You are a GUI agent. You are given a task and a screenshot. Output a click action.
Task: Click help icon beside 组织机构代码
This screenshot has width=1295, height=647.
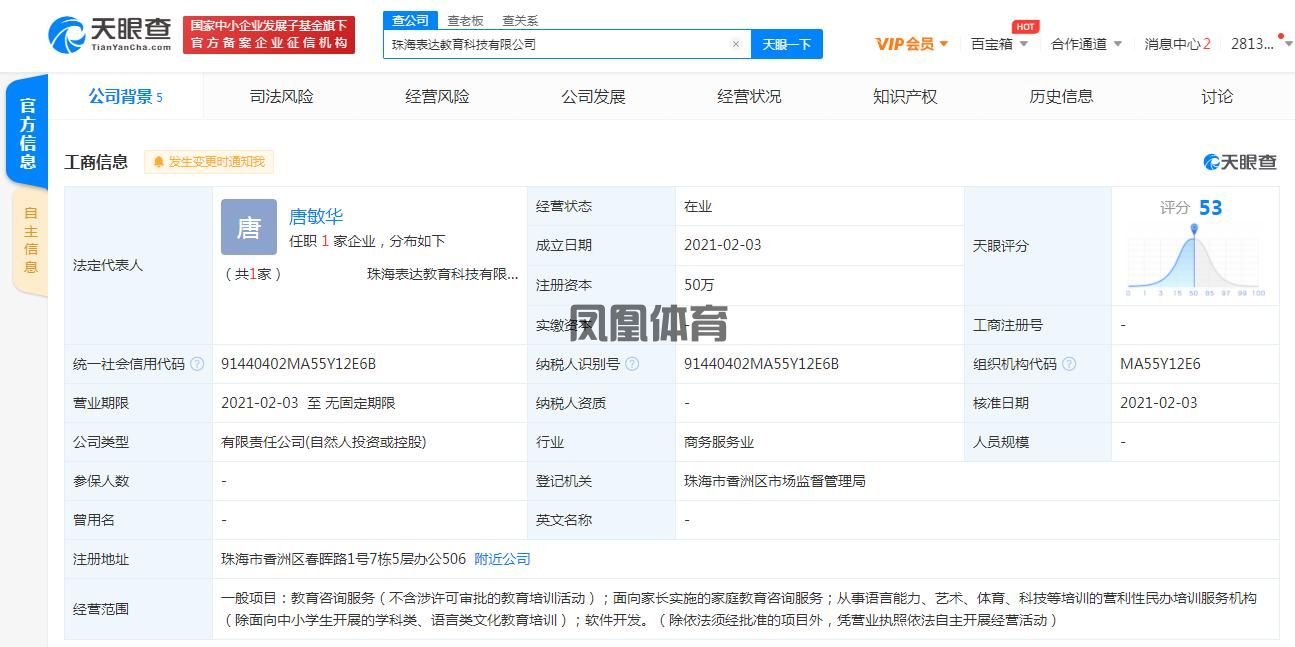click(1069, 364)
